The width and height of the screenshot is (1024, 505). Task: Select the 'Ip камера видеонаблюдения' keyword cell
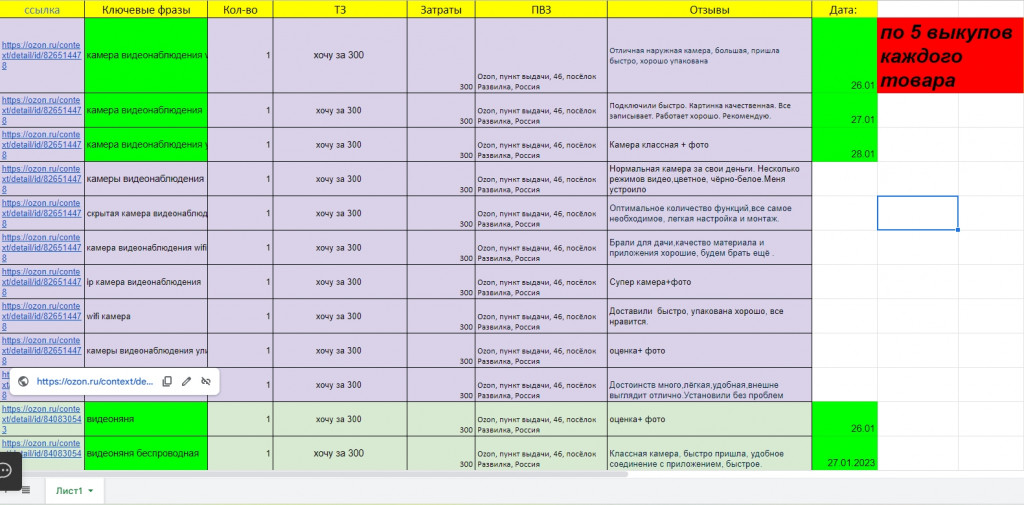(146, 282)
